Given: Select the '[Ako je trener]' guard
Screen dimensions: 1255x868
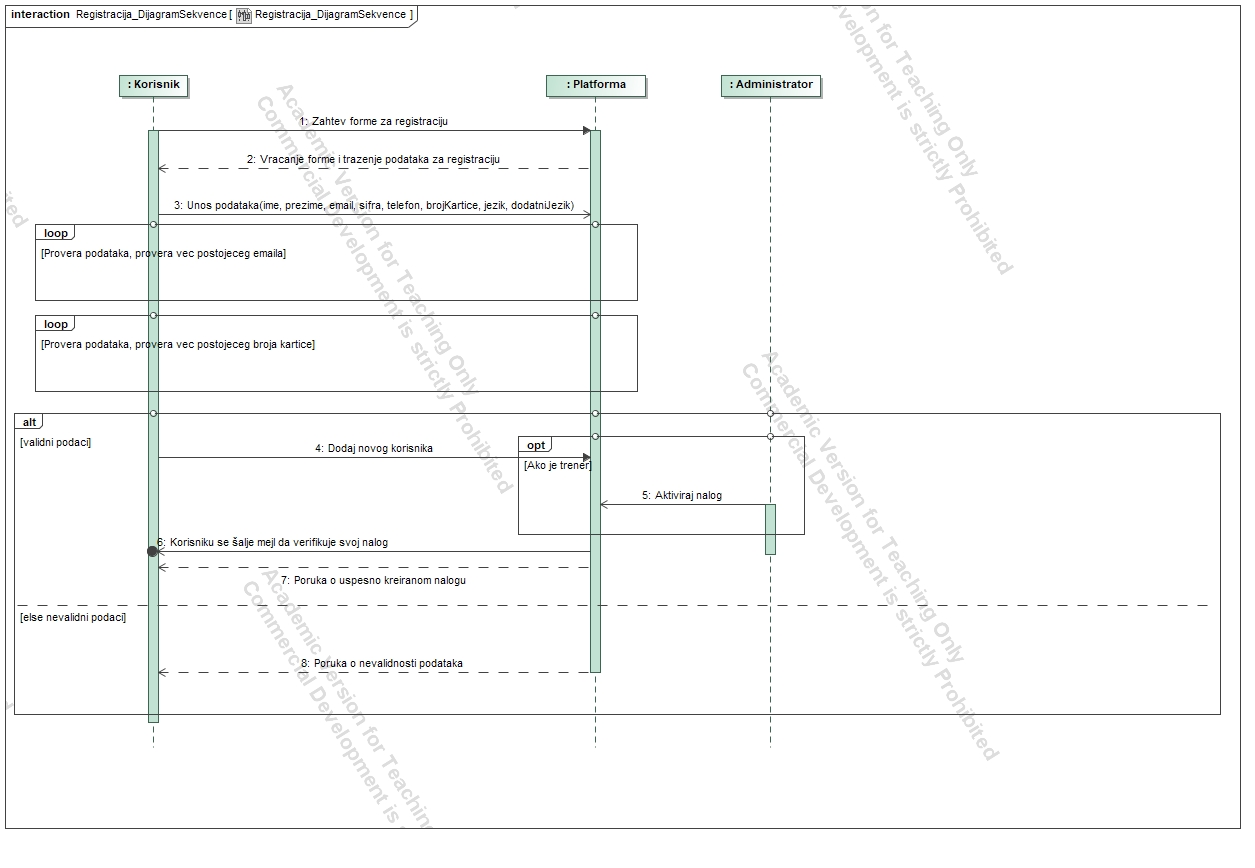Looking at the screenshot, I should pos(557,466).
